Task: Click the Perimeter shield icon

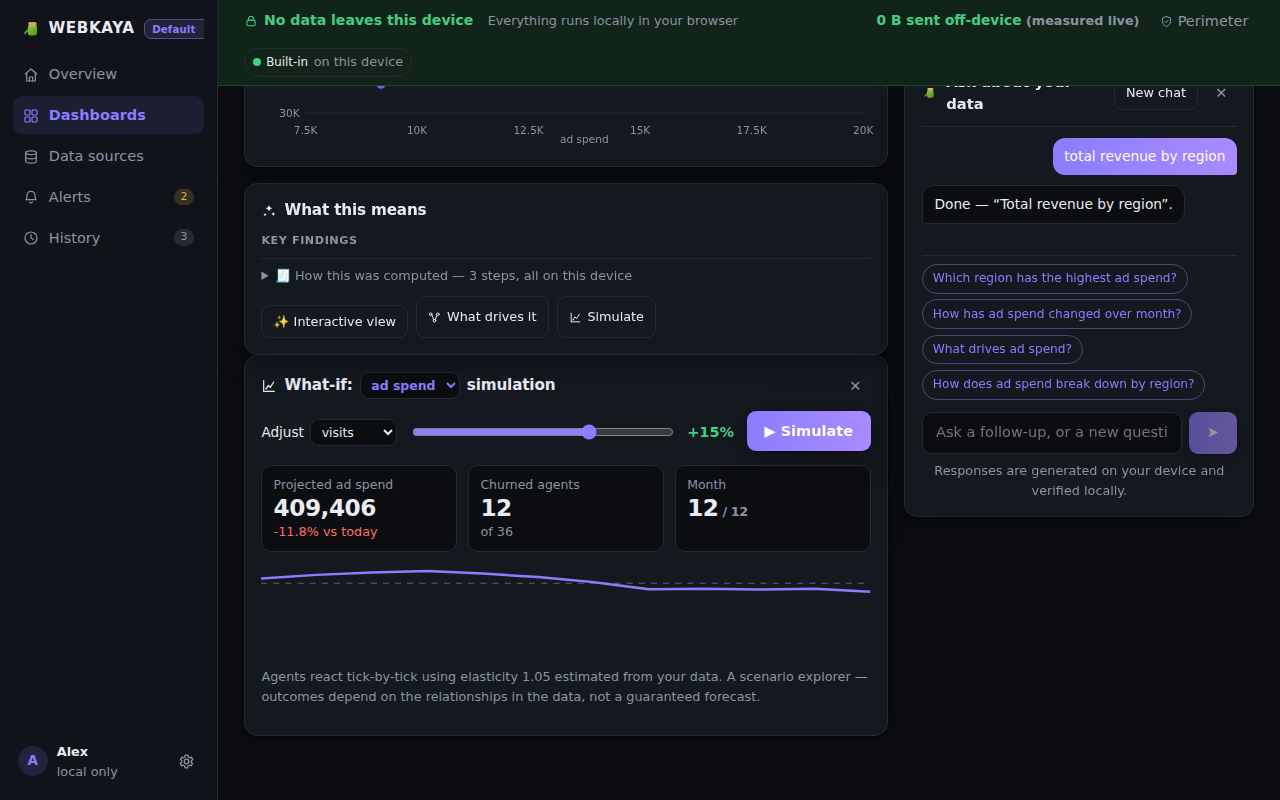Action: point(1166,21)
